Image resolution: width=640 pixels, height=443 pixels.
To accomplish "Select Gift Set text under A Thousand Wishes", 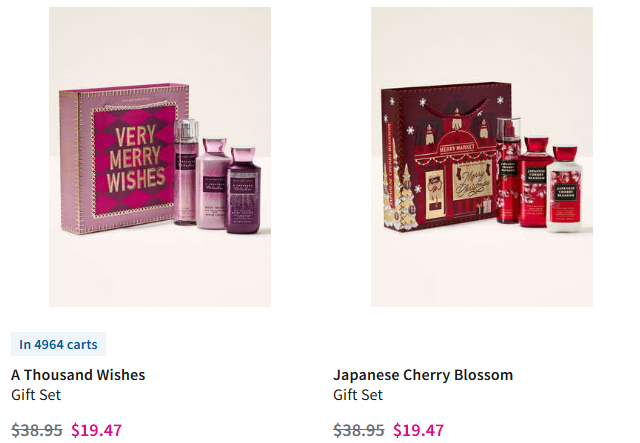I will click(36, 395).
